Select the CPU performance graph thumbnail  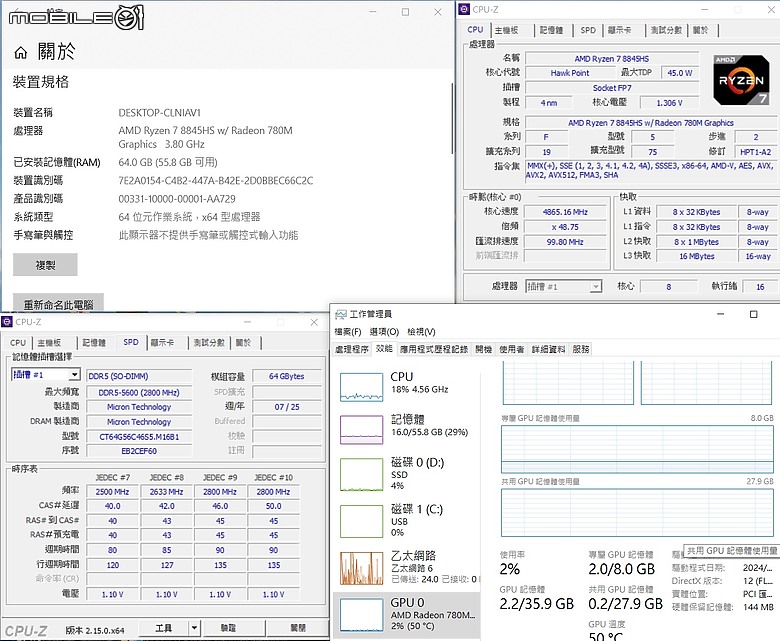tap(362, 386)
